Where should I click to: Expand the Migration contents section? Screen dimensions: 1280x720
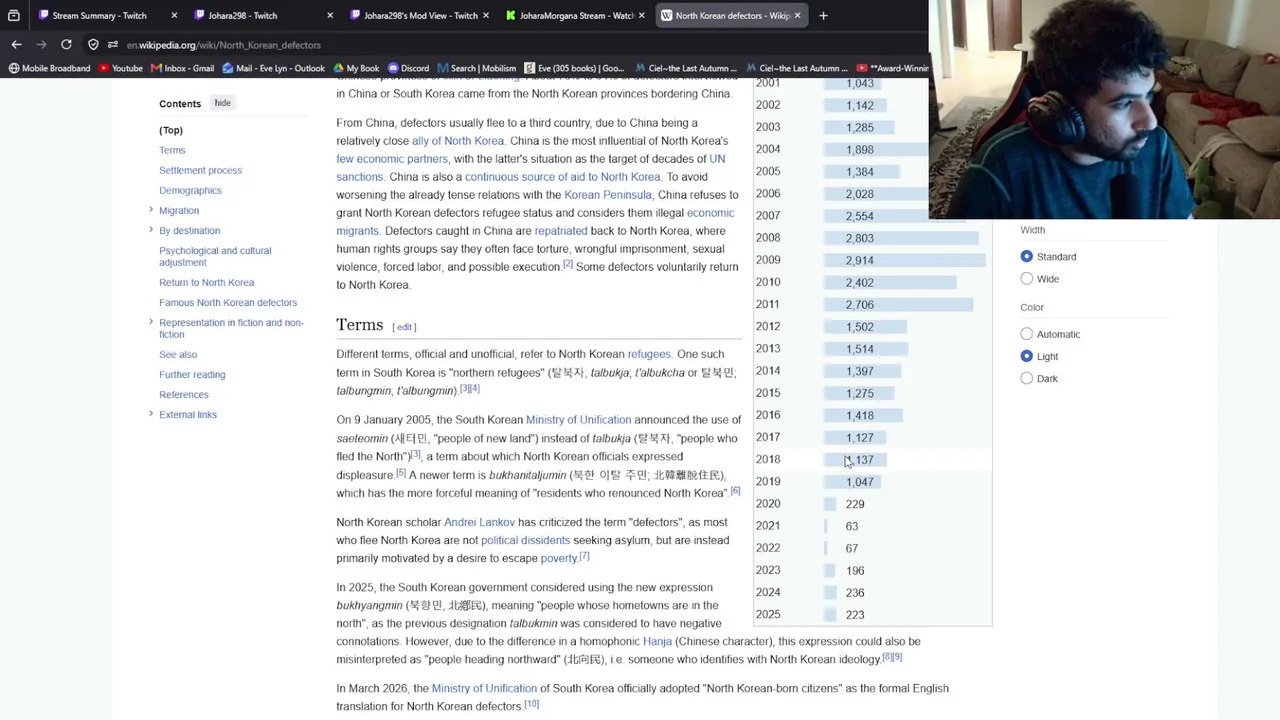(x=151, y=209)
